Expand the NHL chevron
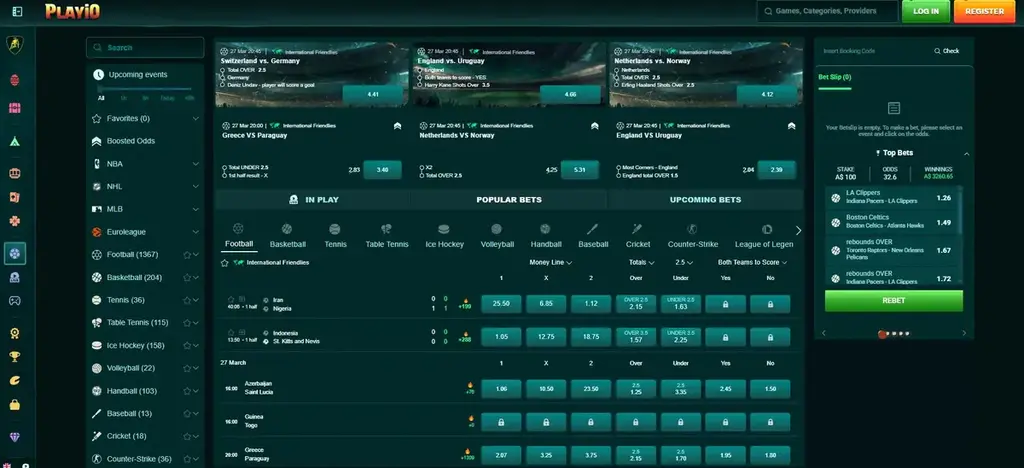This screenshot has height=468, width=1024. (195, 187)
